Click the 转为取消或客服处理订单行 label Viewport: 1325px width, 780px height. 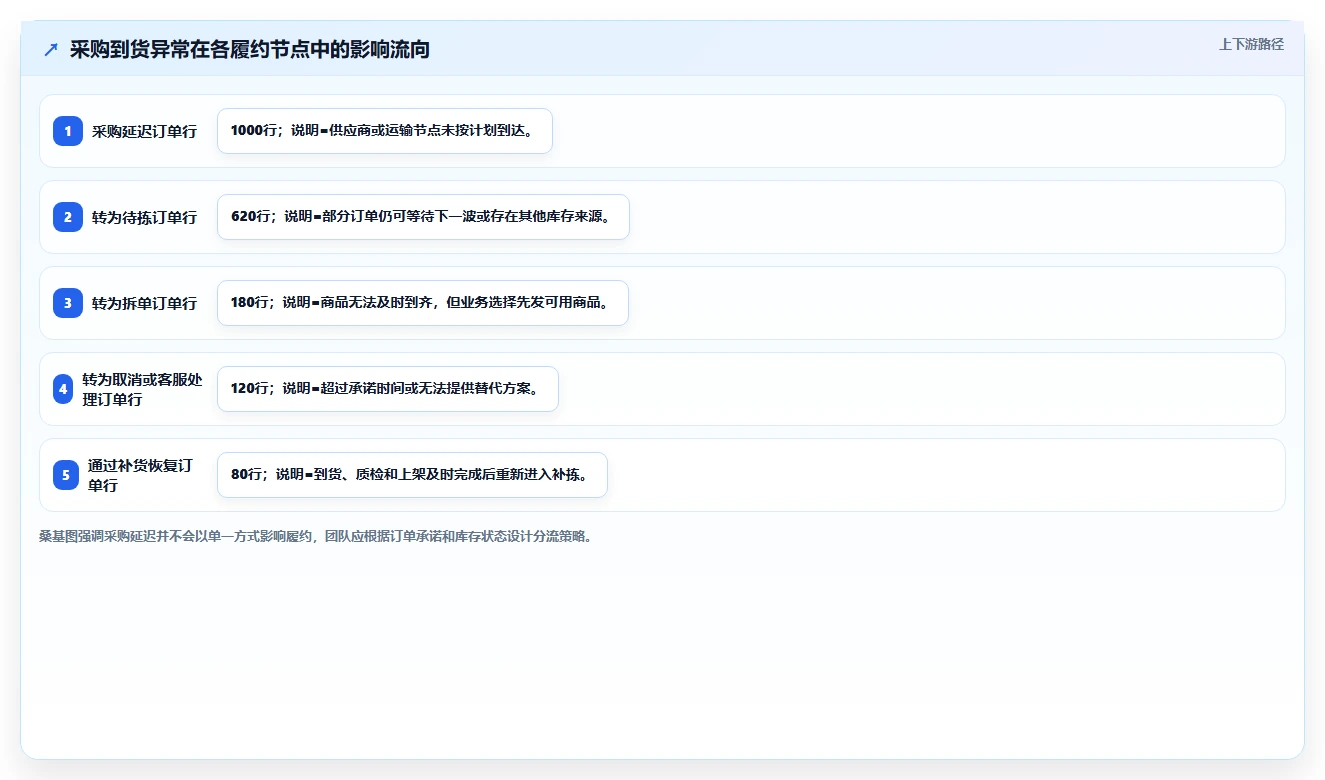coord(142,389)
